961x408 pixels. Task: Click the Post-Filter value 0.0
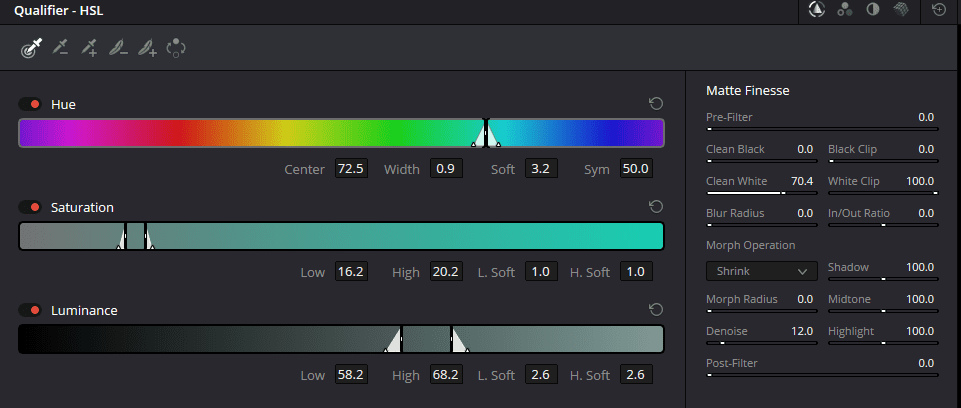point(926,363)
